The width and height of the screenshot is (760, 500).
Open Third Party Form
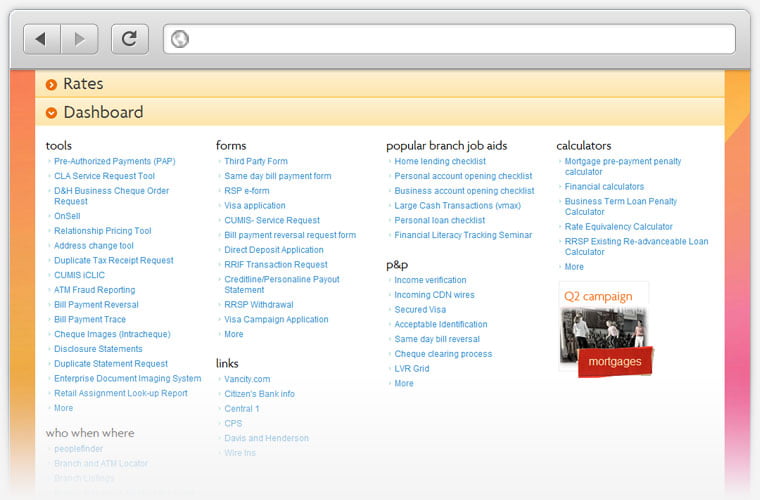click(255, 161)
